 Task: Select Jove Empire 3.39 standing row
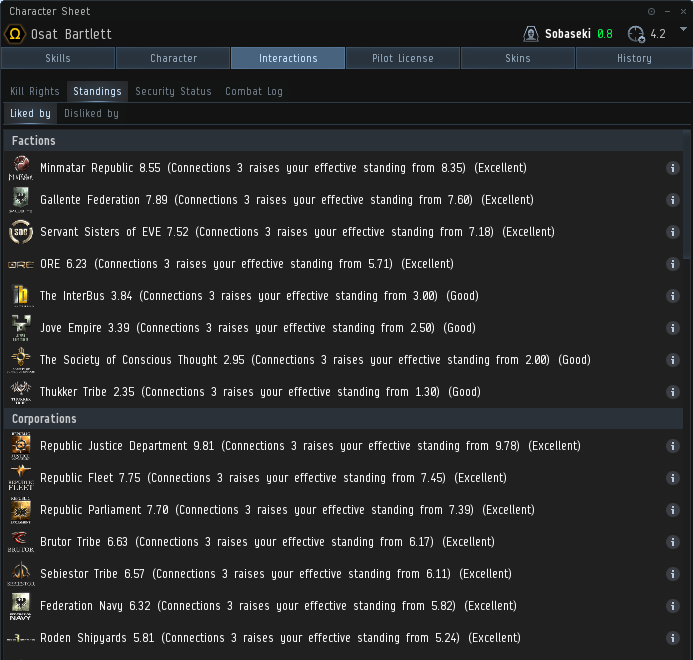pyautogui.click(x=343, y=328)
